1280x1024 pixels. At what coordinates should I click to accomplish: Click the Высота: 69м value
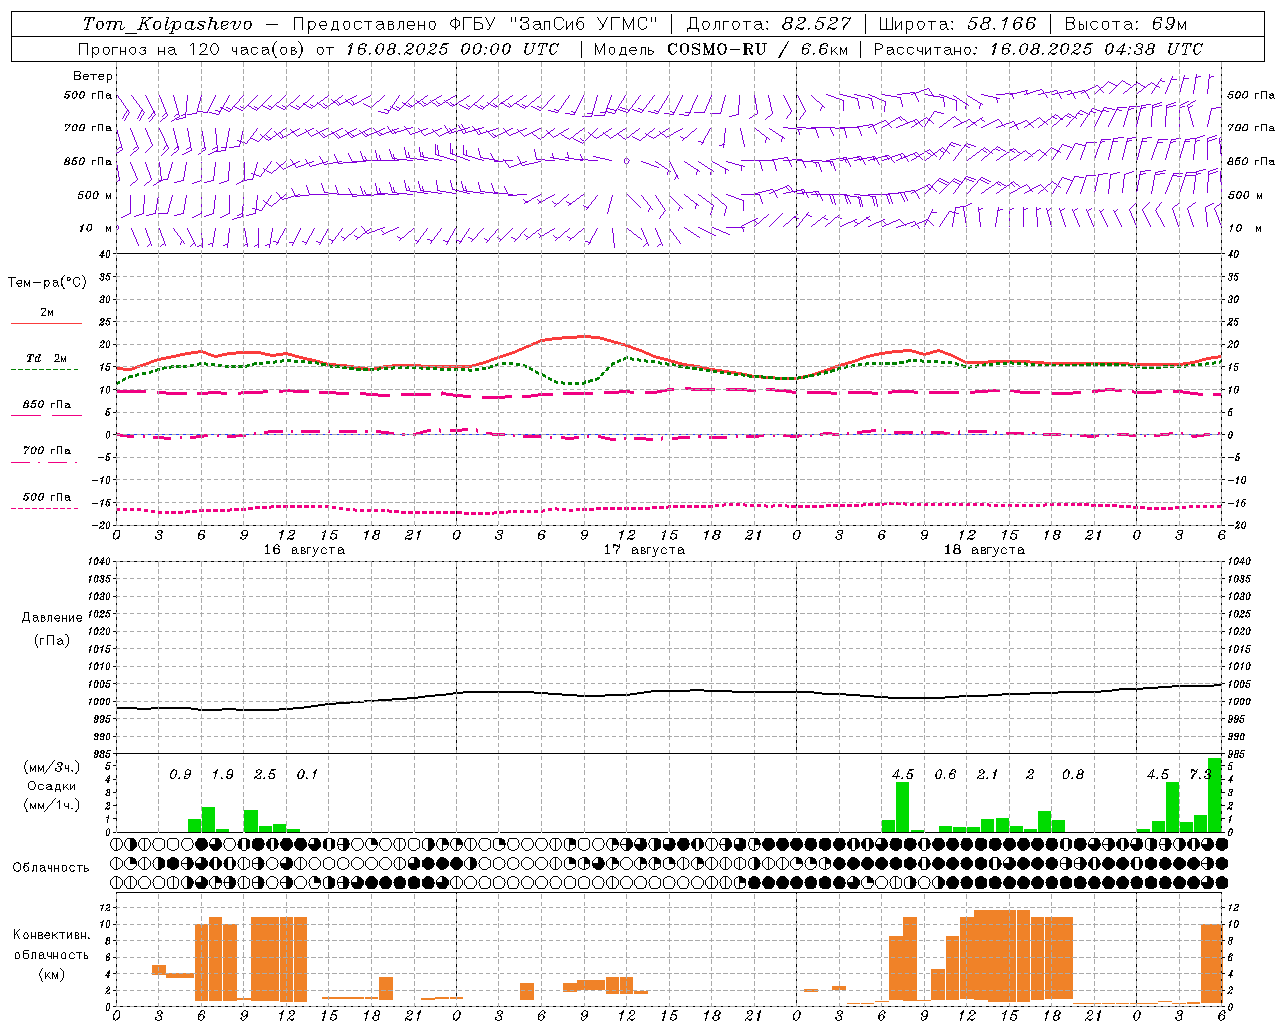click(x=1125, y=23)
